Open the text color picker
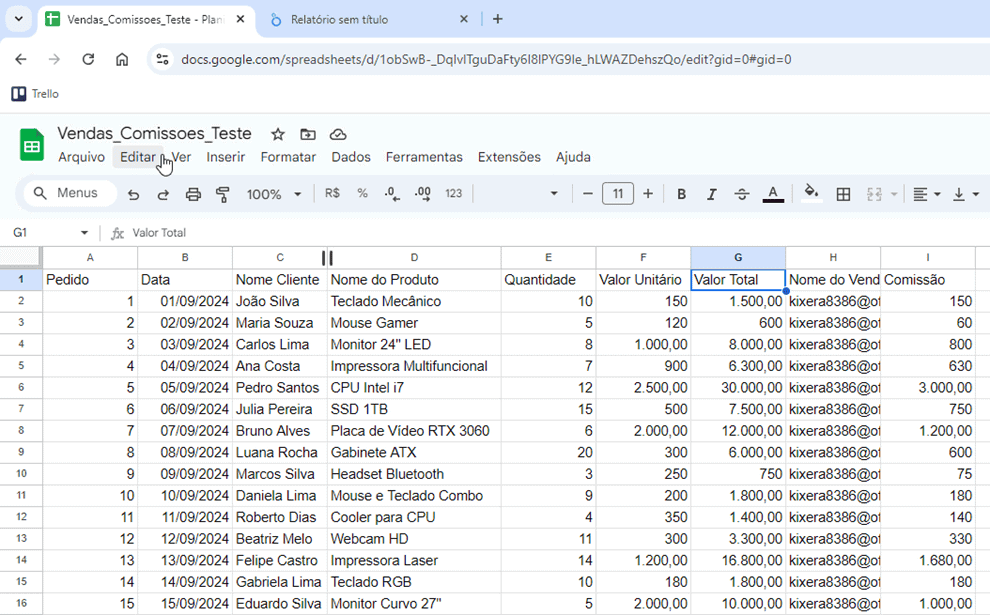This screenshot has height=615, width=990. point(772,194)
